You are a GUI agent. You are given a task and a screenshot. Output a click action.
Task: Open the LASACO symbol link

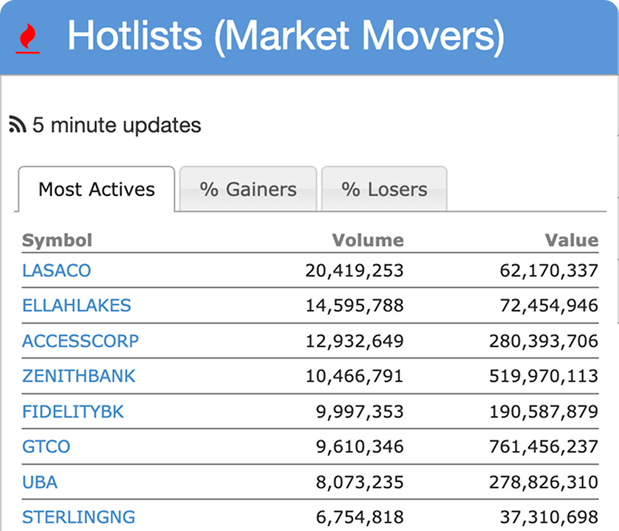(56, 270)
